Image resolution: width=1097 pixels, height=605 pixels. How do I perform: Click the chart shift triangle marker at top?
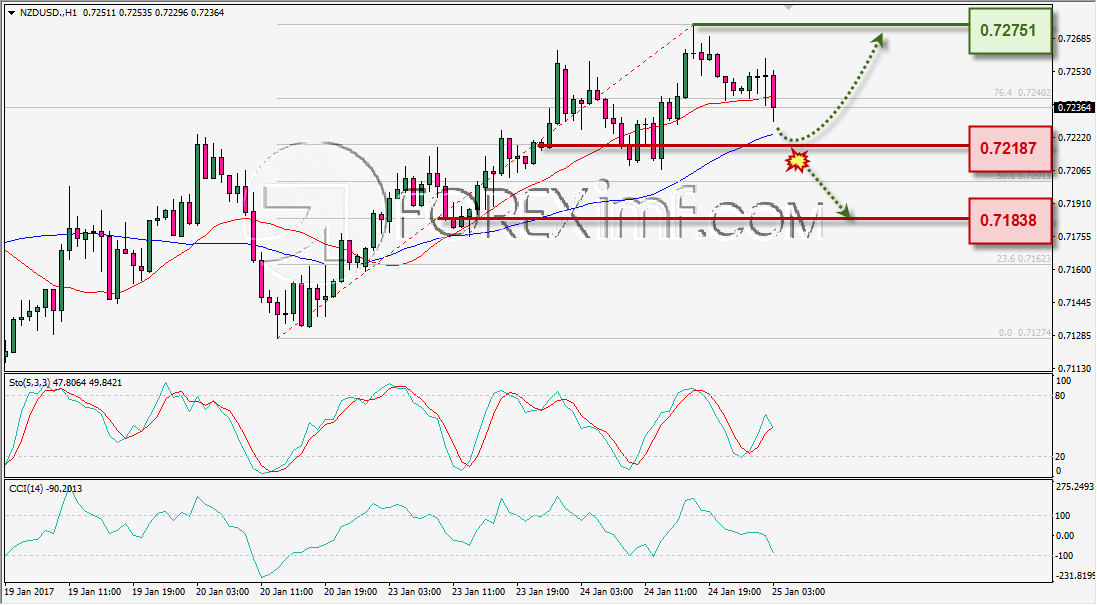coord(788,7)
